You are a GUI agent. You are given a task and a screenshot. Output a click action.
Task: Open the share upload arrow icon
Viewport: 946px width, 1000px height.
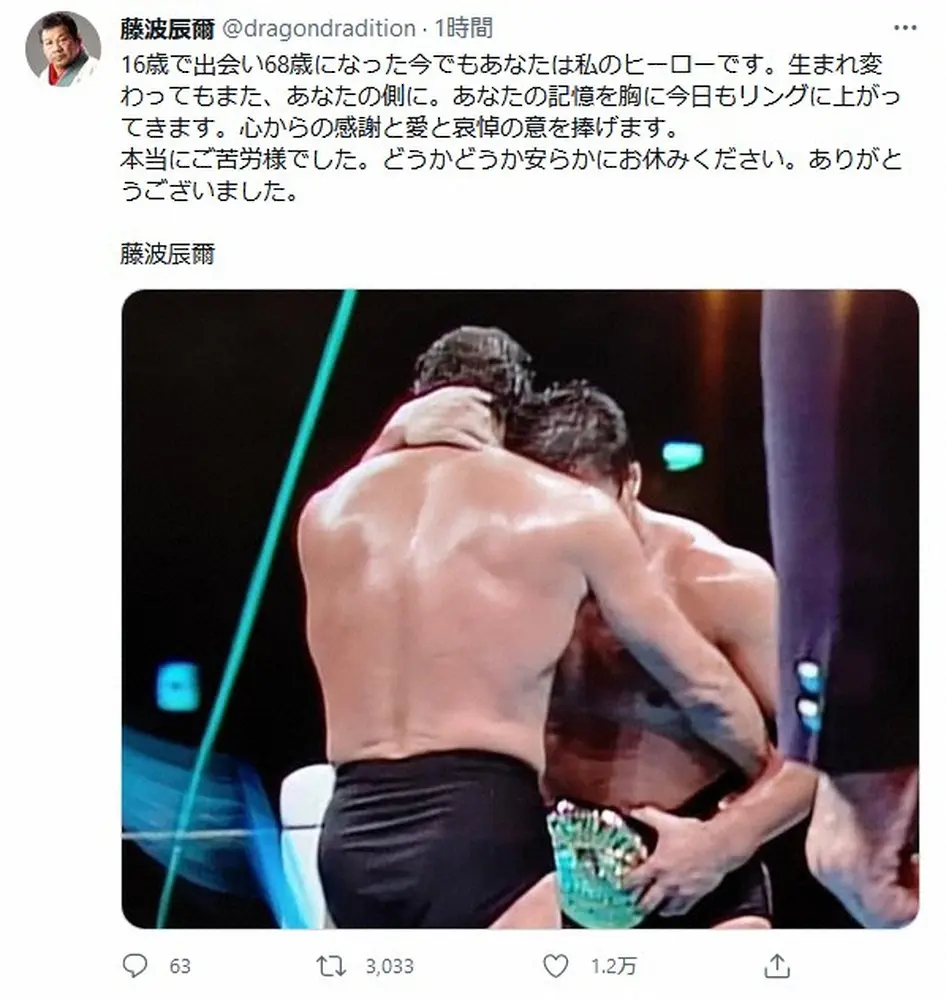click(x=777, y=966)
